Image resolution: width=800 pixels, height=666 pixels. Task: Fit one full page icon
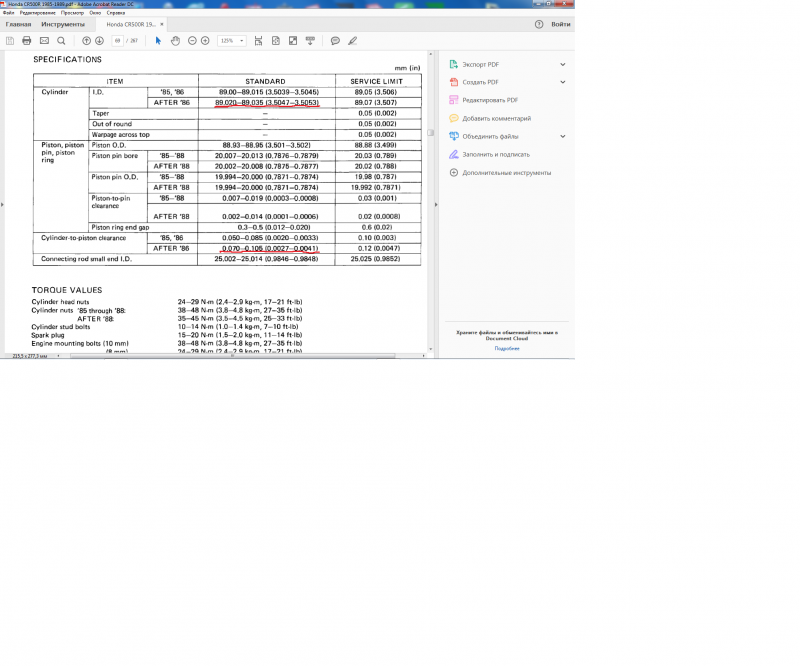coord(276,41)
